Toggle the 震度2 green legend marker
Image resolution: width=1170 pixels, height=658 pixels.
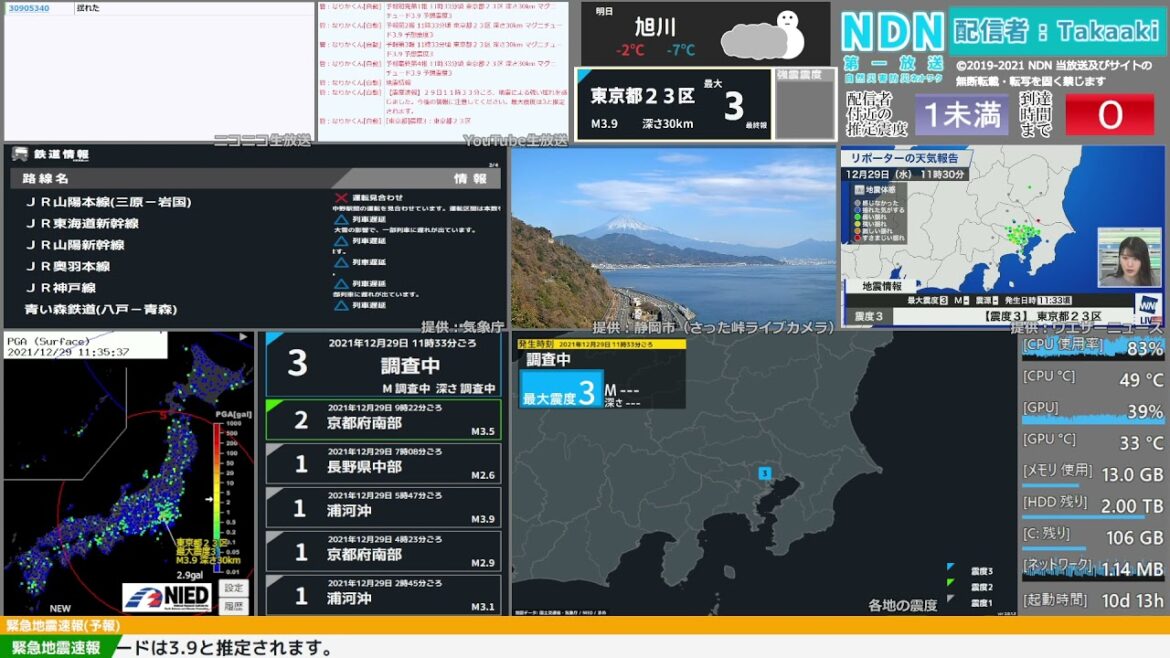point(950,583)
